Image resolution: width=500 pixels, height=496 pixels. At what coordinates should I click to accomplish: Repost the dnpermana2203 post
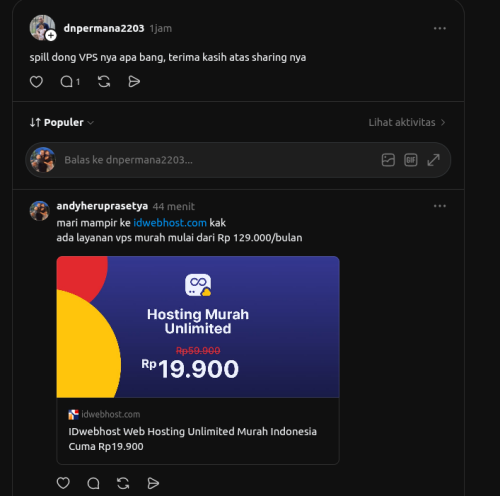point(104,82)
